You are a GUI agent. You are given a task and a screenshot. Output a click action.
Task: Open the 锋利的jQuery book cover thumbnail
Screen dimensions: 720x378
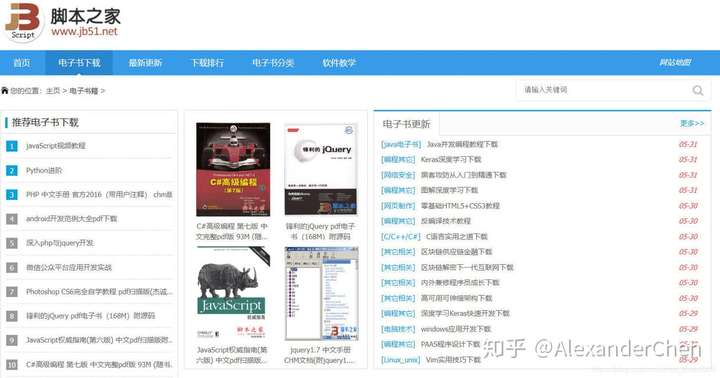click(321, 169)
